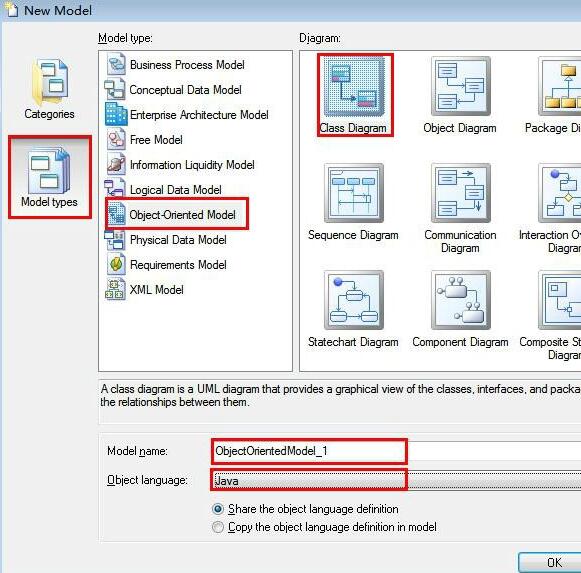Viewport: 581px width, 573px height.
Task: Click the Enterprise Architecture Model icon
Action: pos(116,114)
